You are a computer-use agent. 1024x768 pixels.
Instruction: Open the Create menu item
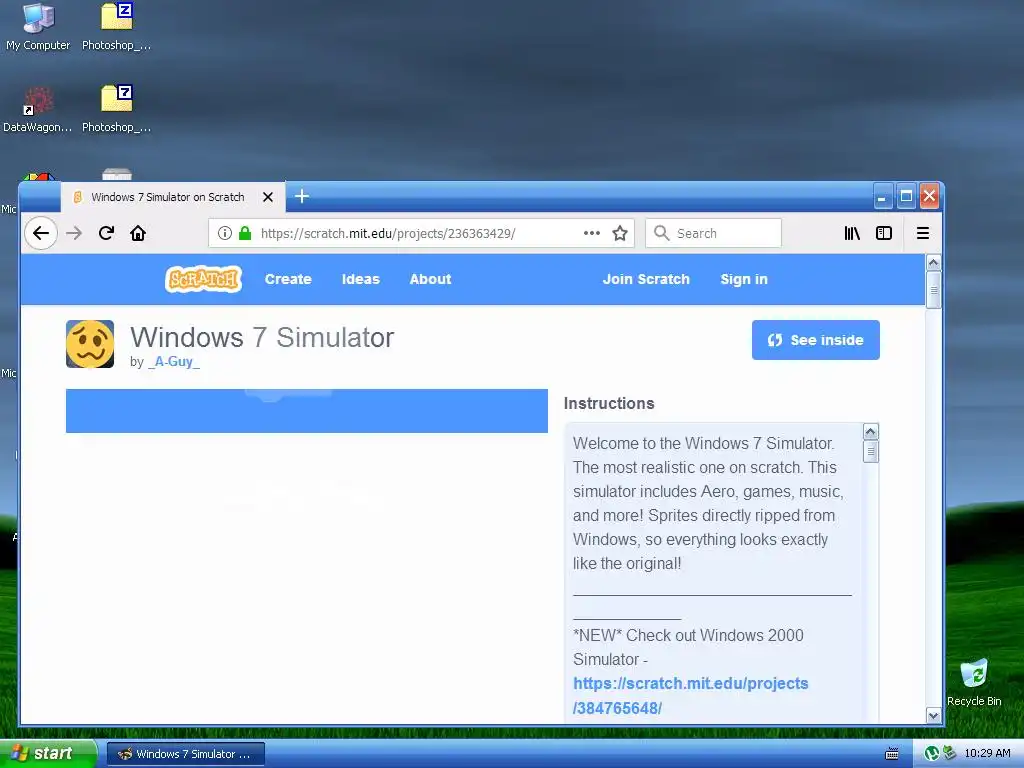pos(288,279)
